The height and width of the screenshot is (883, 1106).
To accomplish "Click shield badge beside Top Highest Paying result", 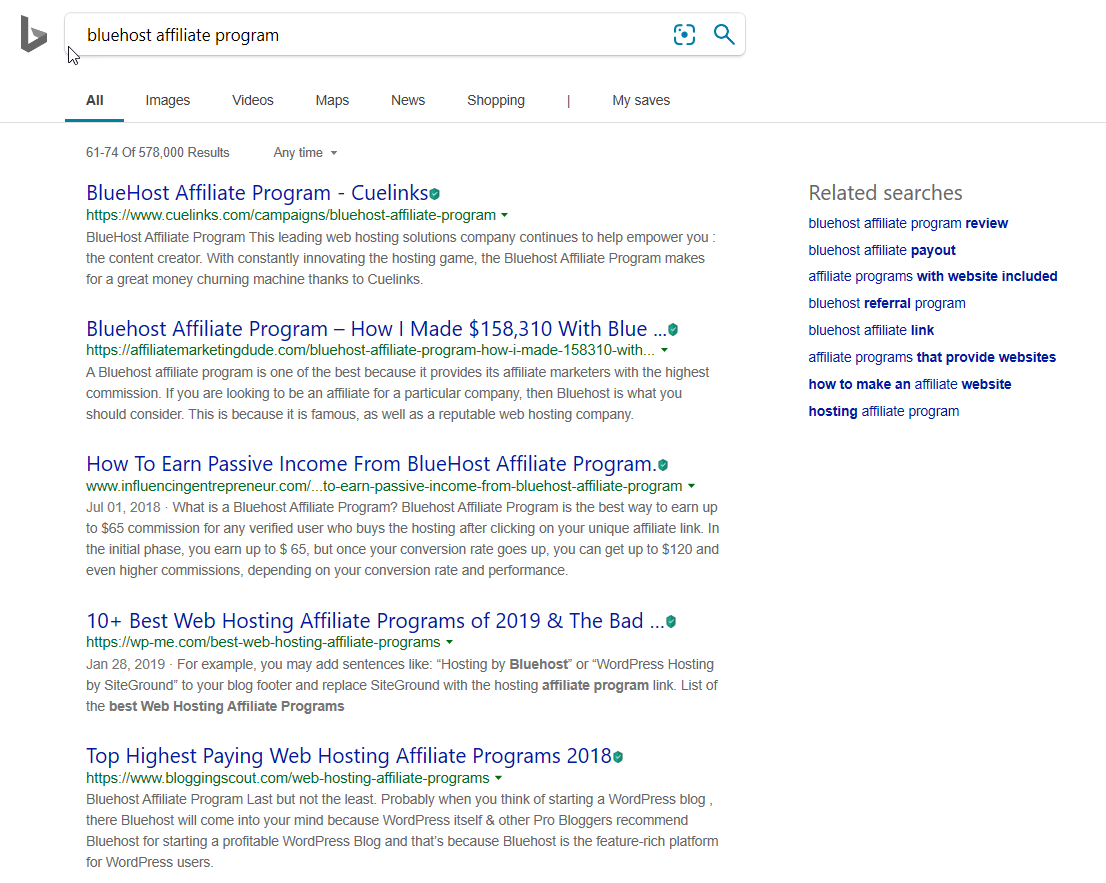I will [x=618, y=757].
